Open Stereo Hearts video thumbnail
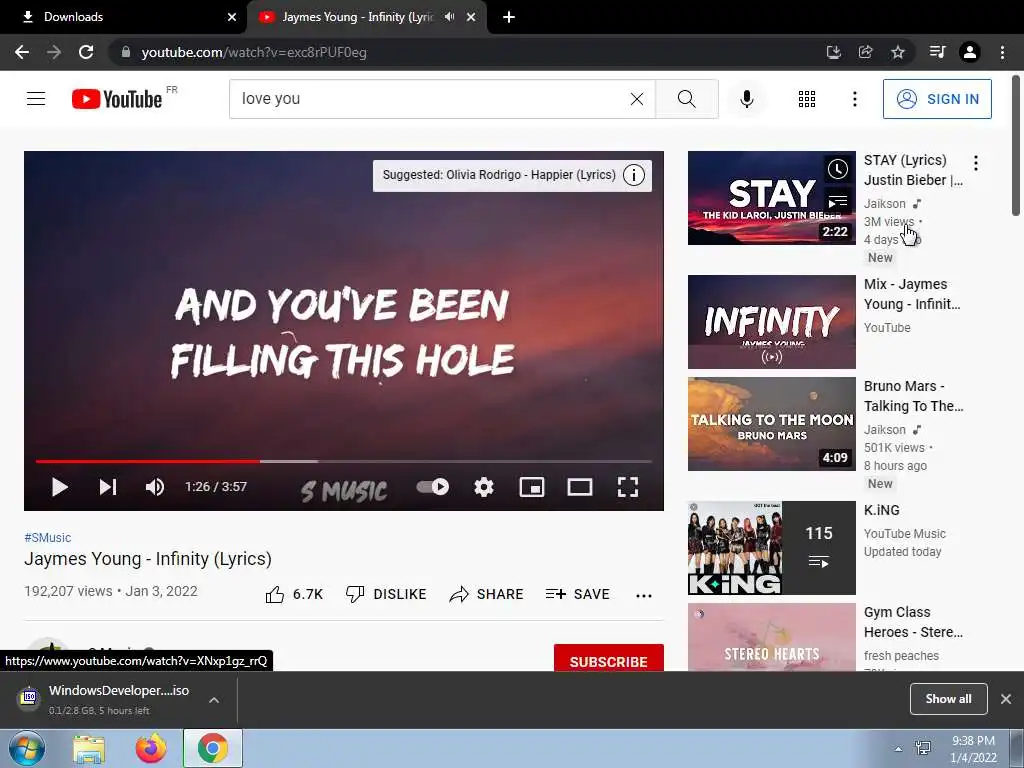This screenshot has width=1024, height=768. (771, 637)
